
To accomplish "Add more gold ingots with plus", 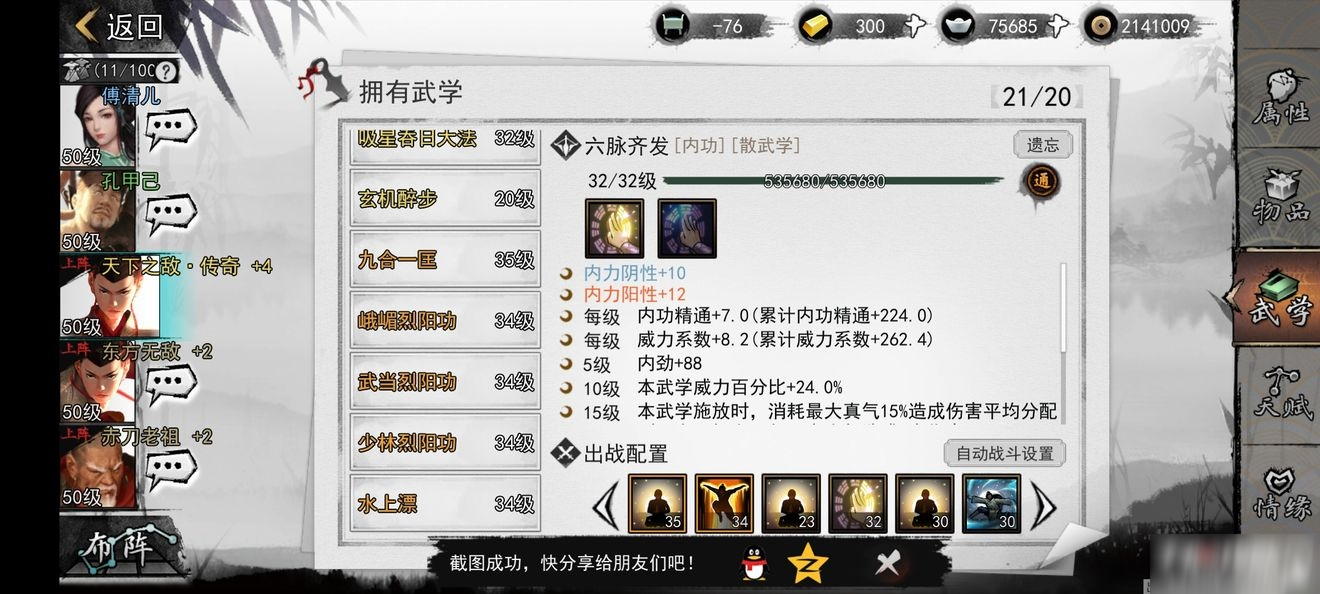I will click(x=913, y=26).
